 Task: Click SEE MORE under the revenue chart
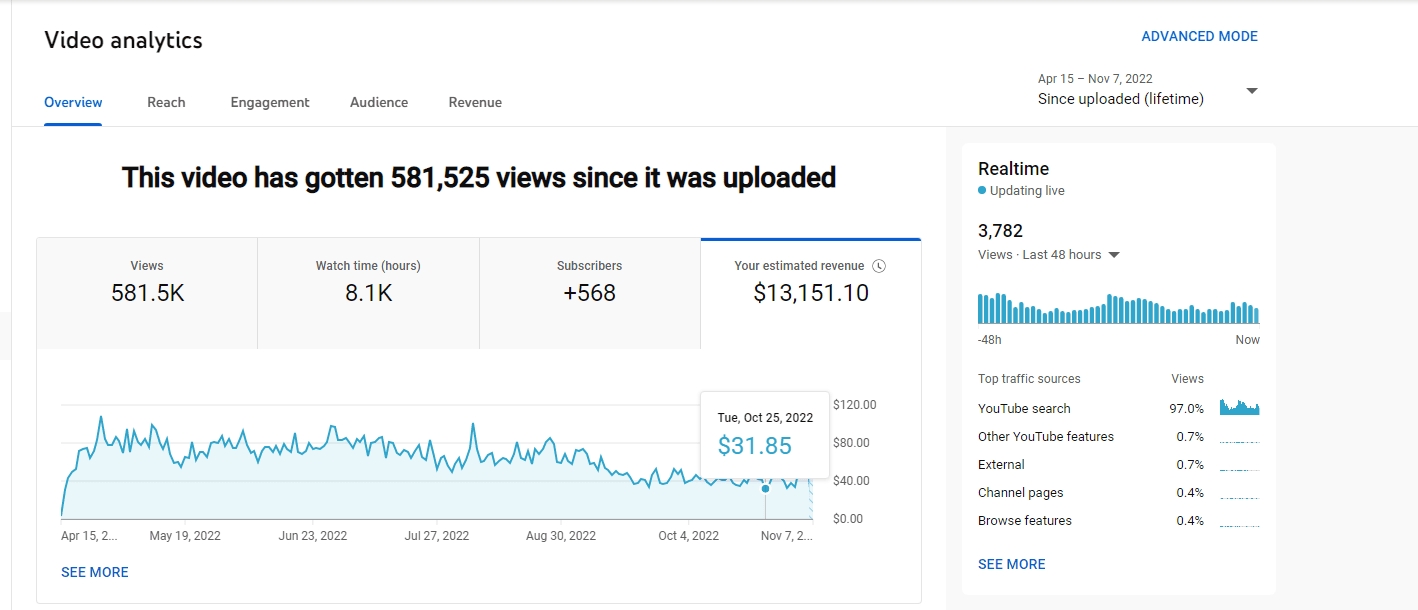(x=95, y=572)
